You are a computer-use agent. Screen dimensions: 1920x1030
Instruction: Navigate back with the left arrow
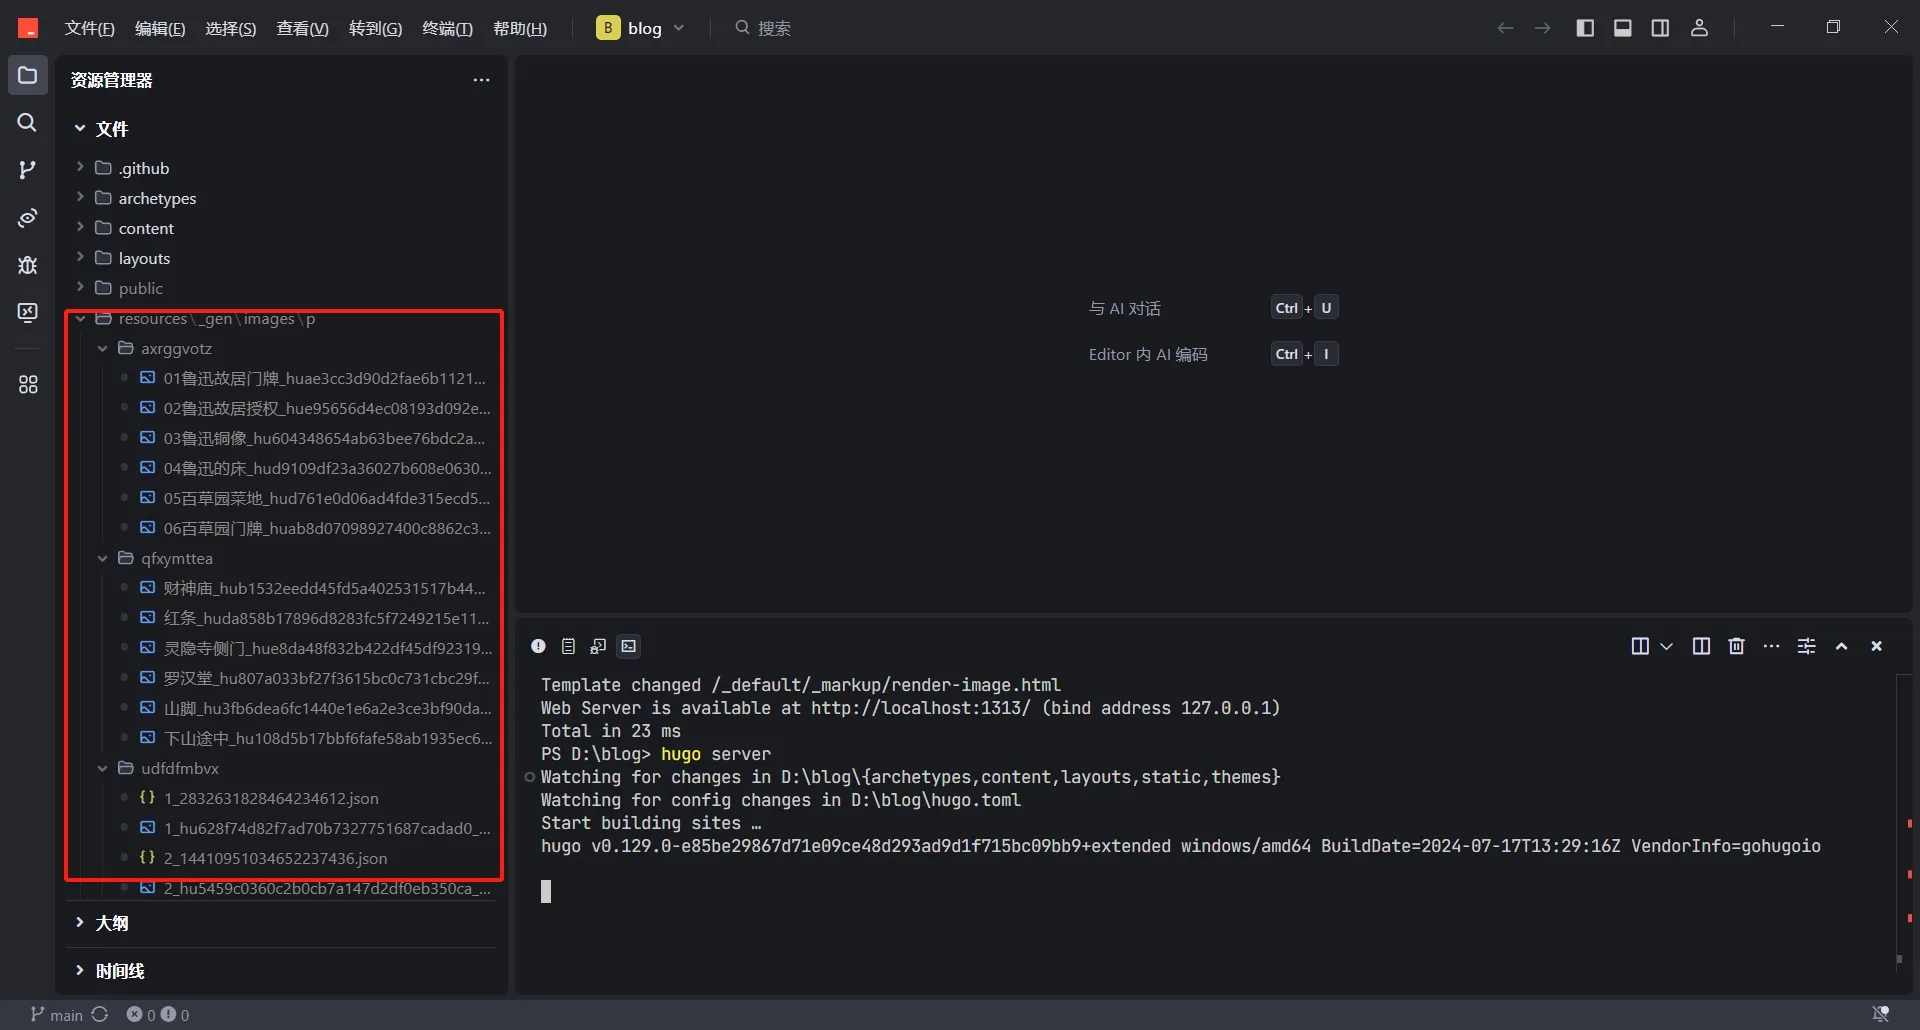(1505, 28)
